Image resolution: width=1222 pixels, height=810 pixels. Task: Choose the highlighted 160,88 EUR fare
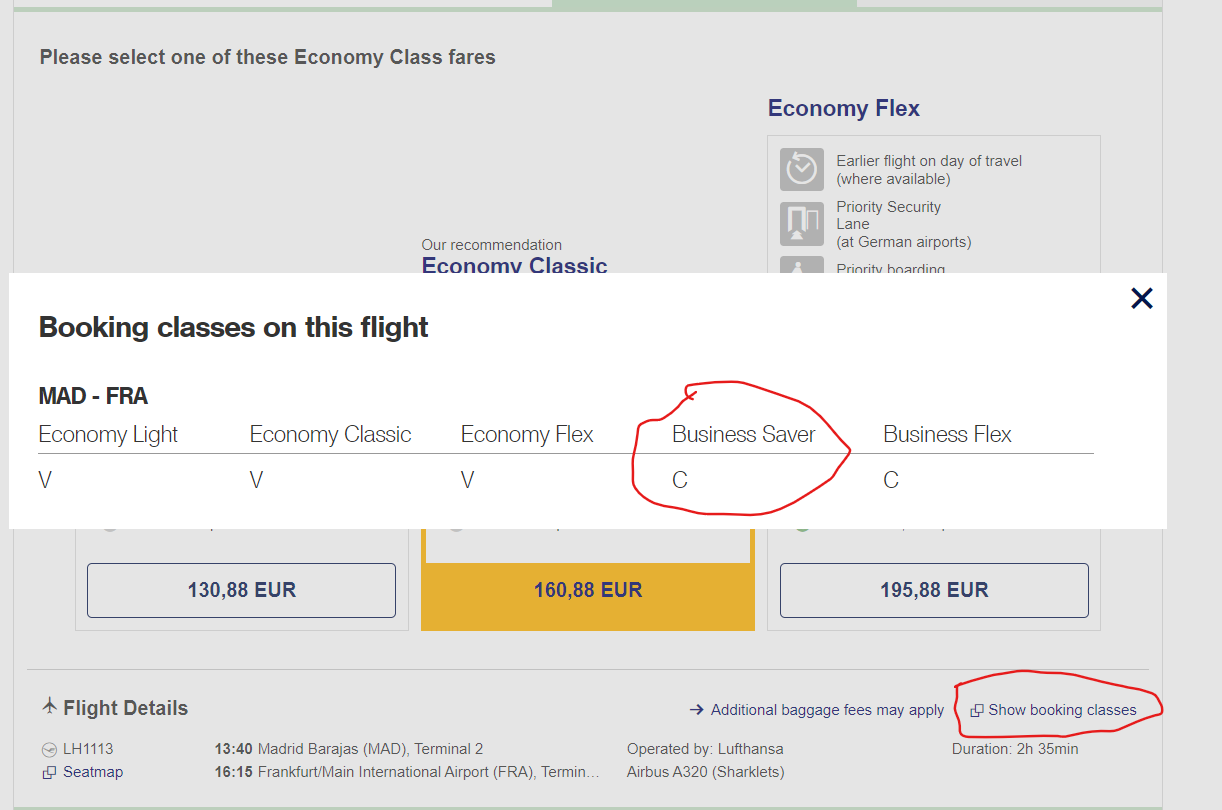(587, 590)
